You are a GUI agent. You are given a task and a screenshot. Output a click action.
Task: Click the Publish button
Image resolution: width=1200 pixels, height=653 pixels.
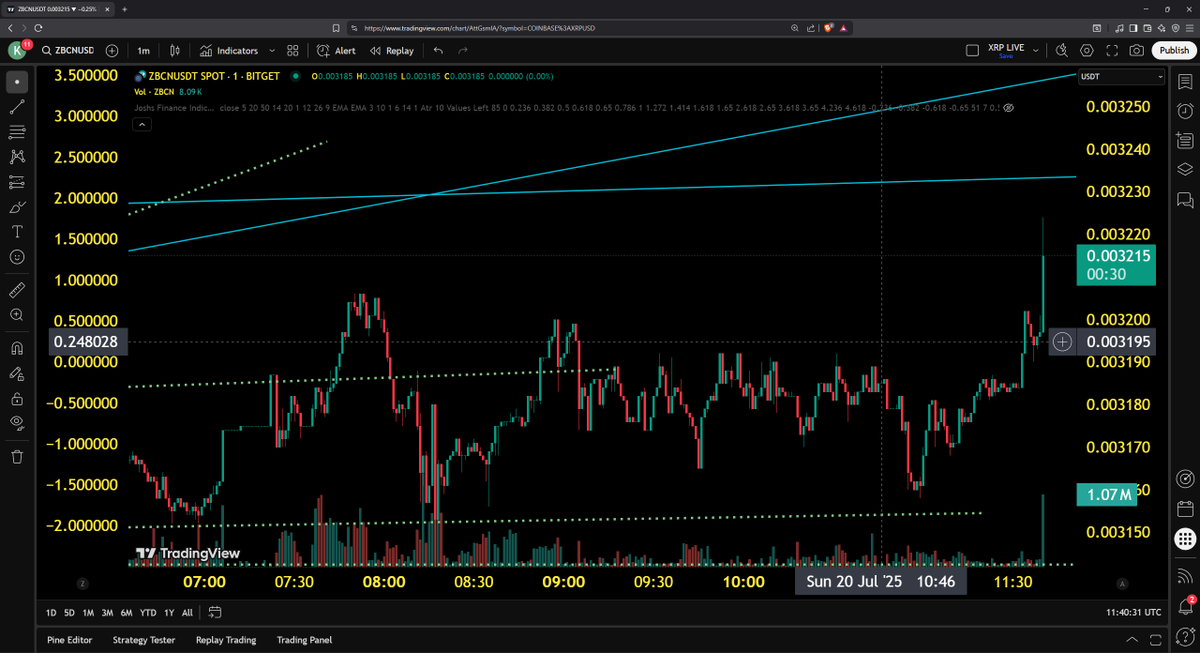(1174, 50)
